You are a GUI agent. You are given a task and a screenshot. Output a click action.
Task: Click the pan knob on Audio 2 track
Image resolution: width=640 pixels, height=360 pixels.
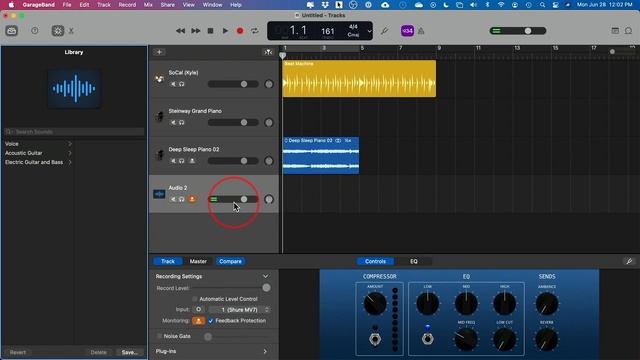pyautogui.click(x=269, y=199)
